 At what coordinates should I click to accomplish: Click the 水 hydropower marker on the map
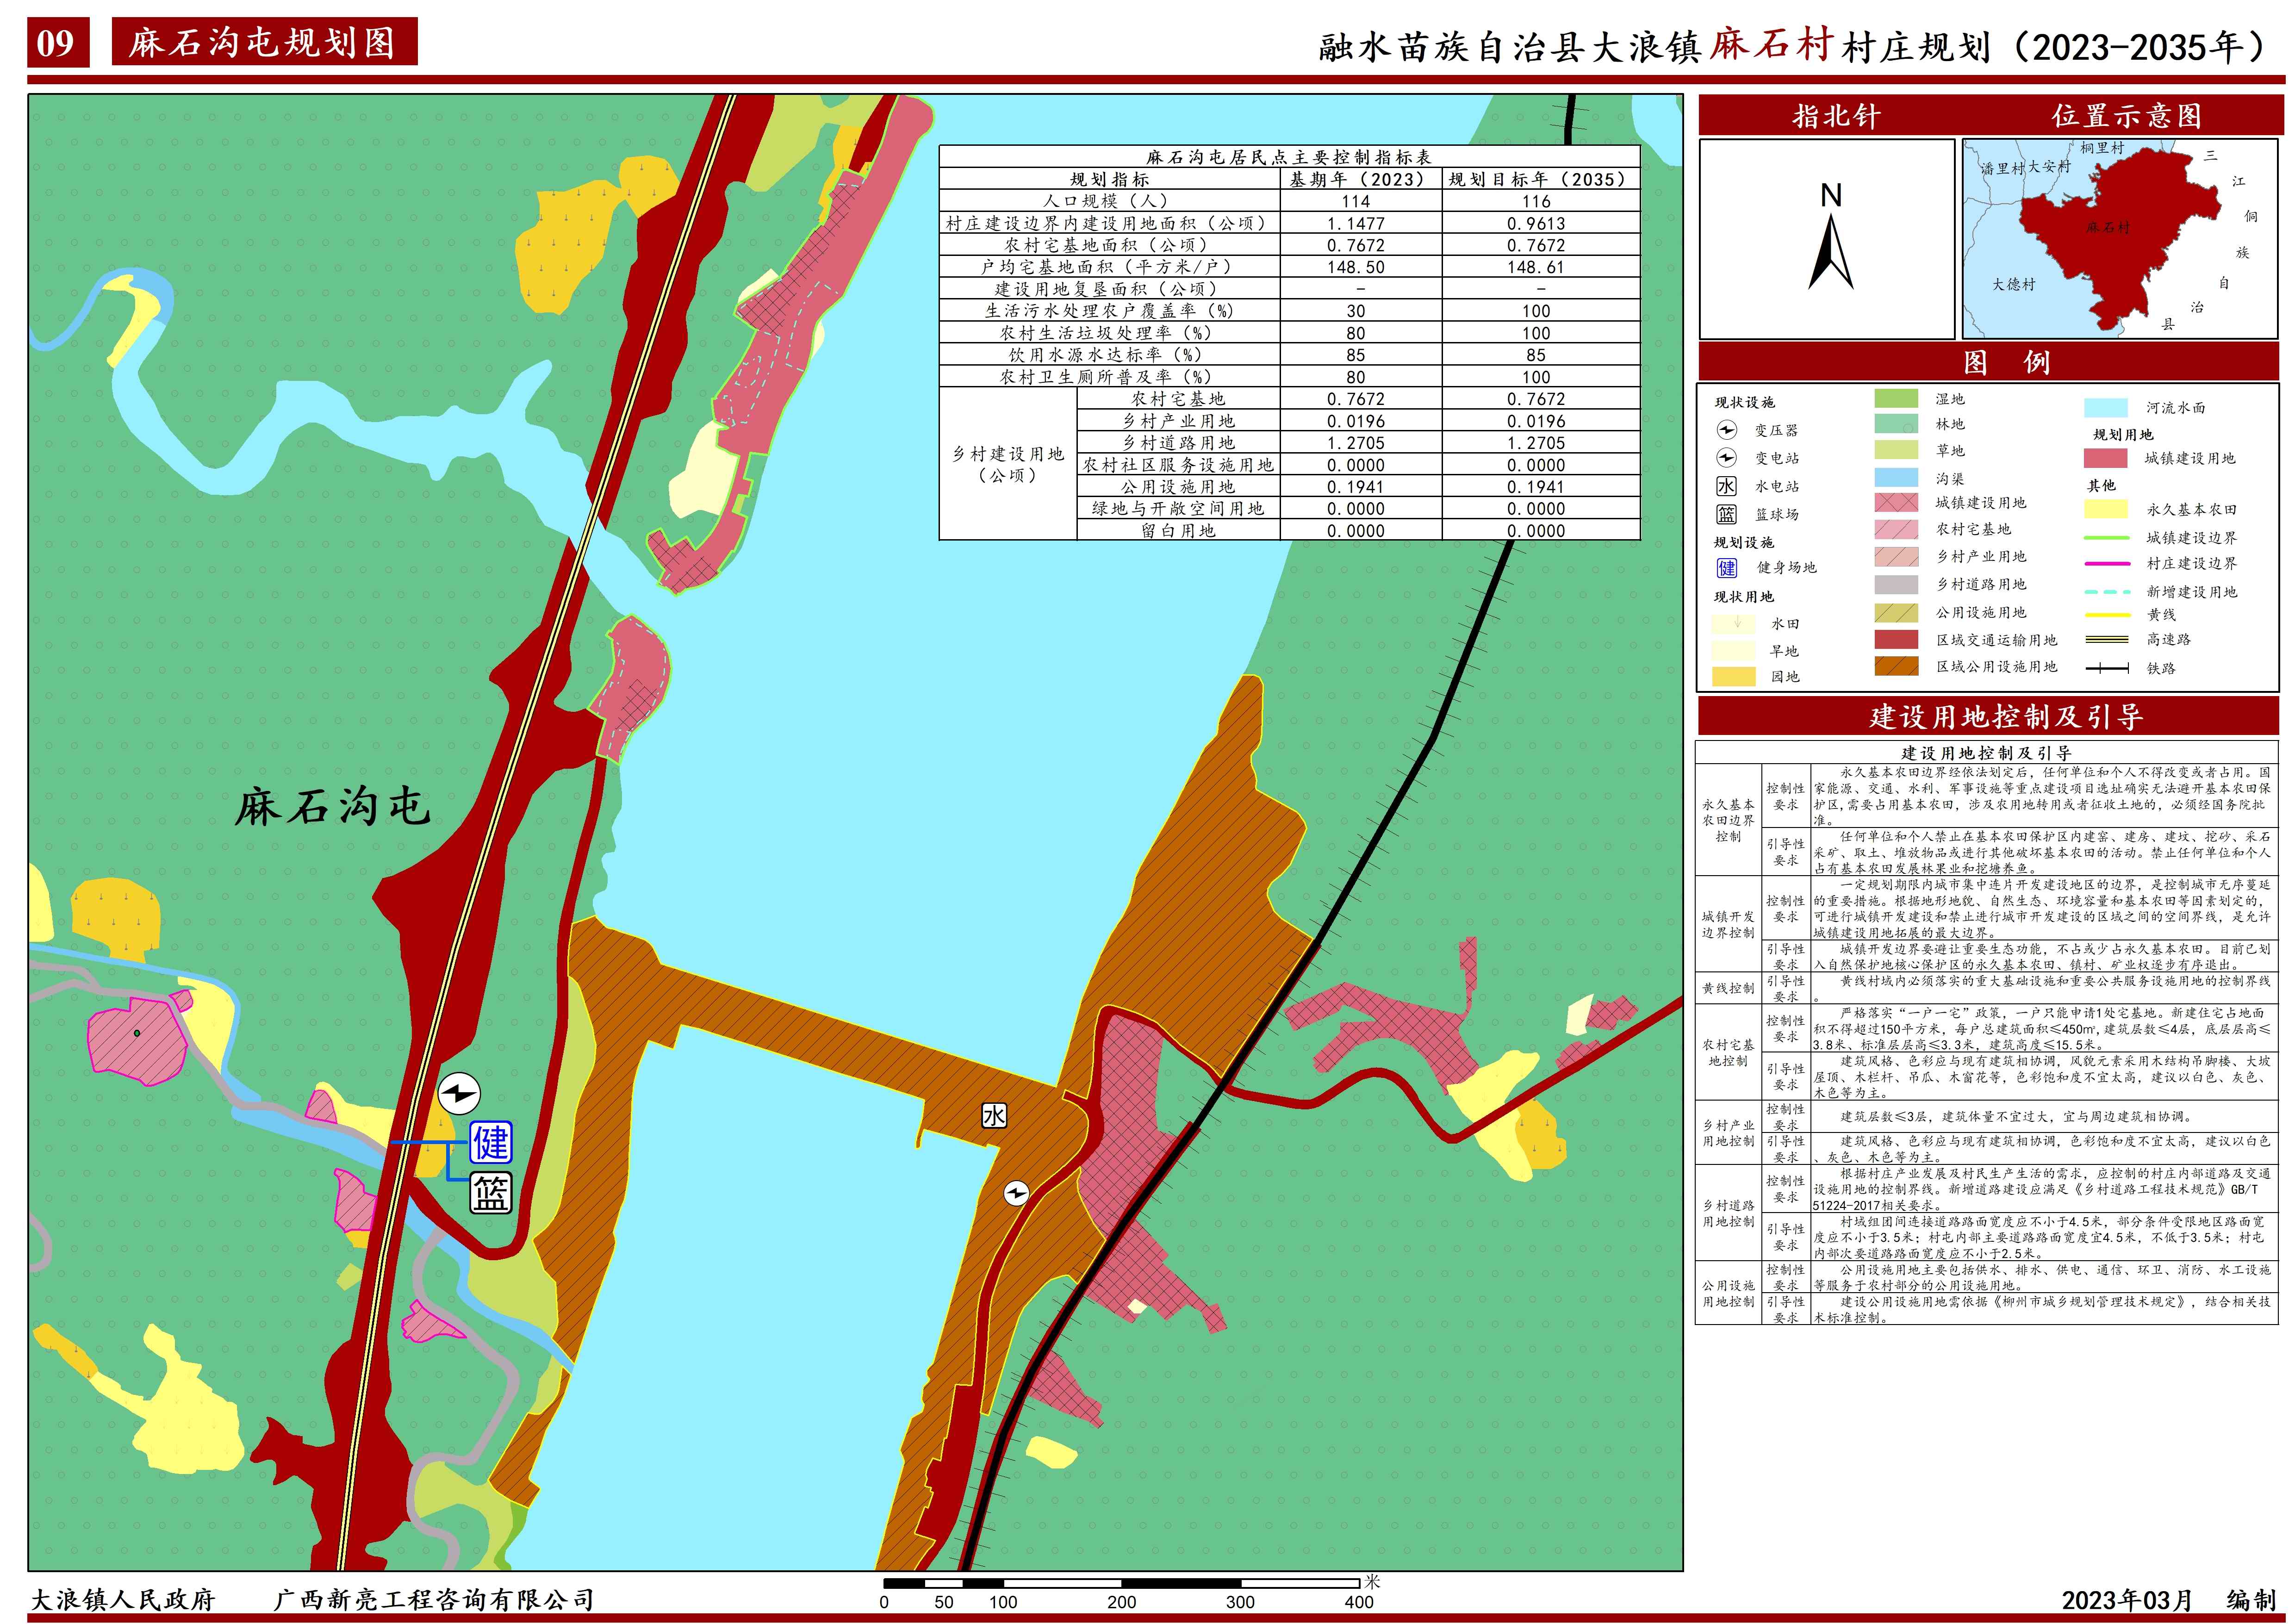(993, 1116)
